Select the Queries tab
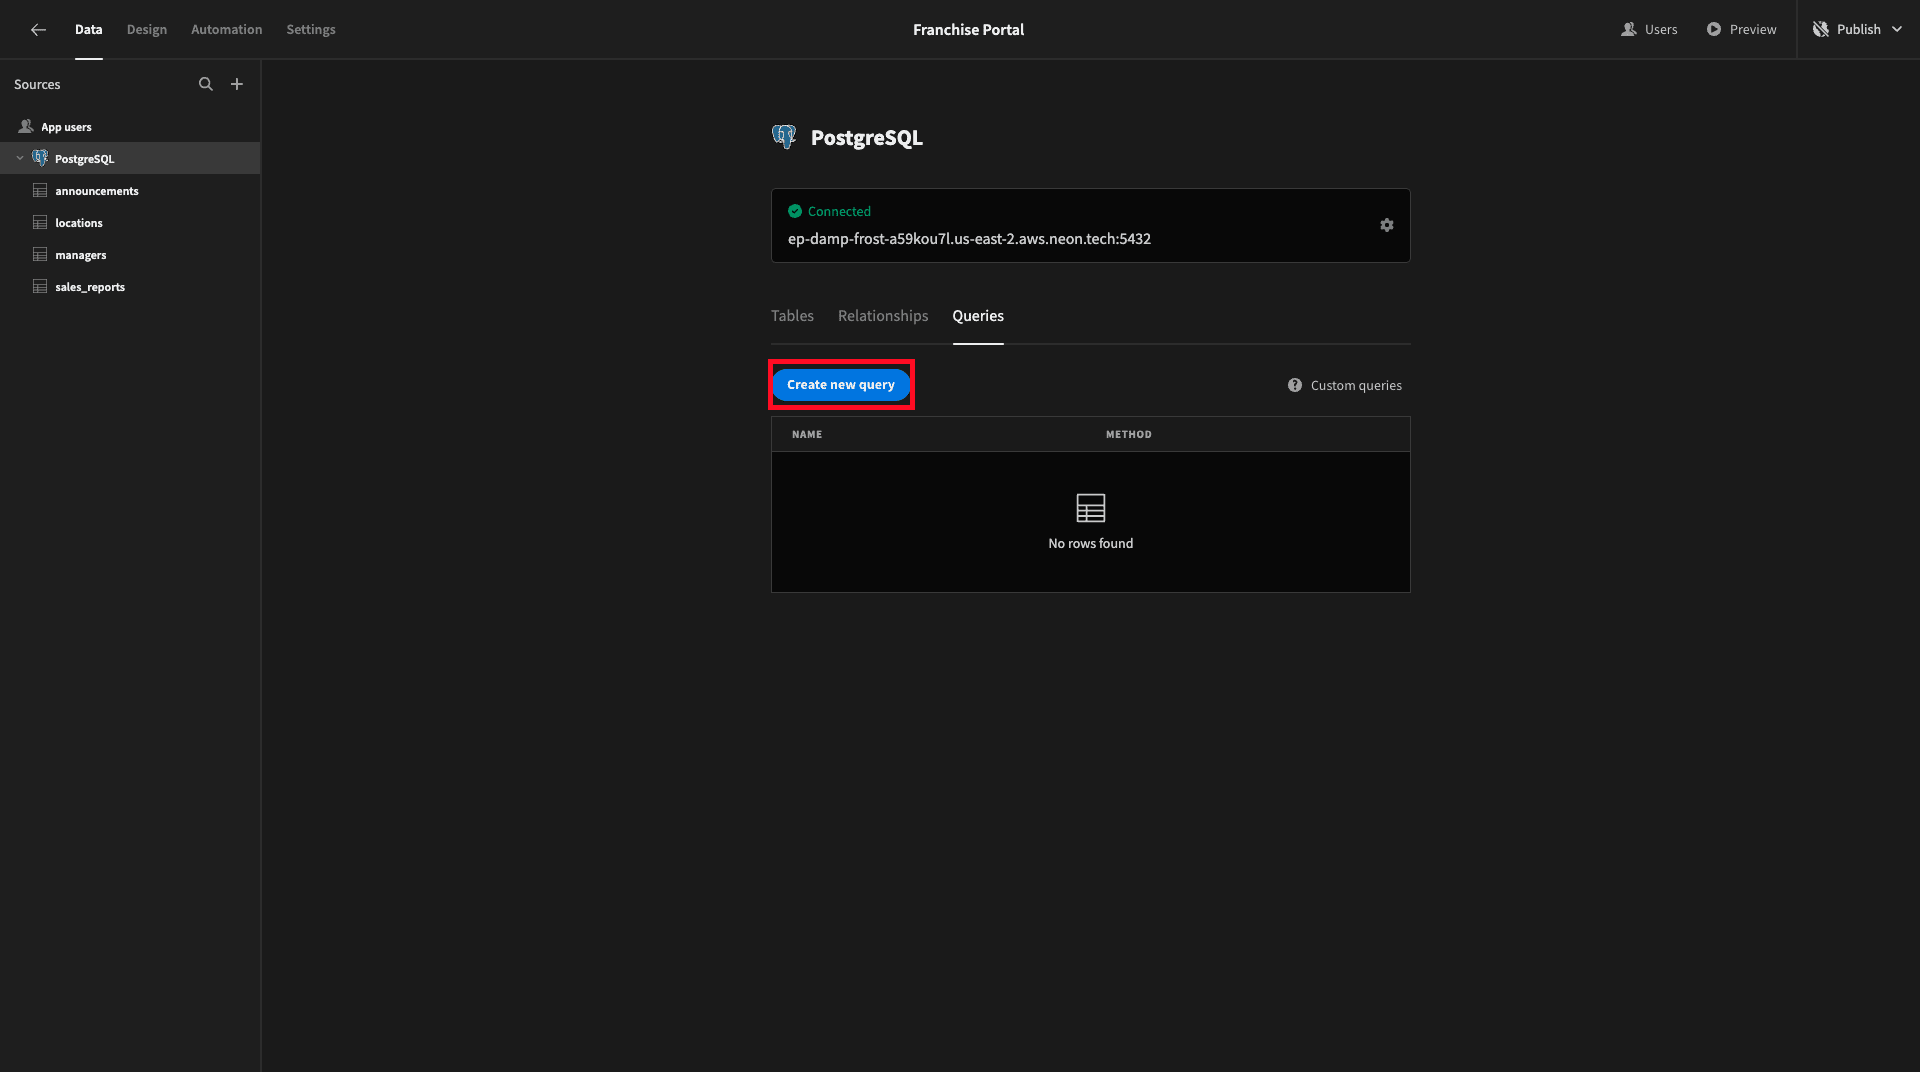Screen dimensions: 1920x1072 point(978,316)
